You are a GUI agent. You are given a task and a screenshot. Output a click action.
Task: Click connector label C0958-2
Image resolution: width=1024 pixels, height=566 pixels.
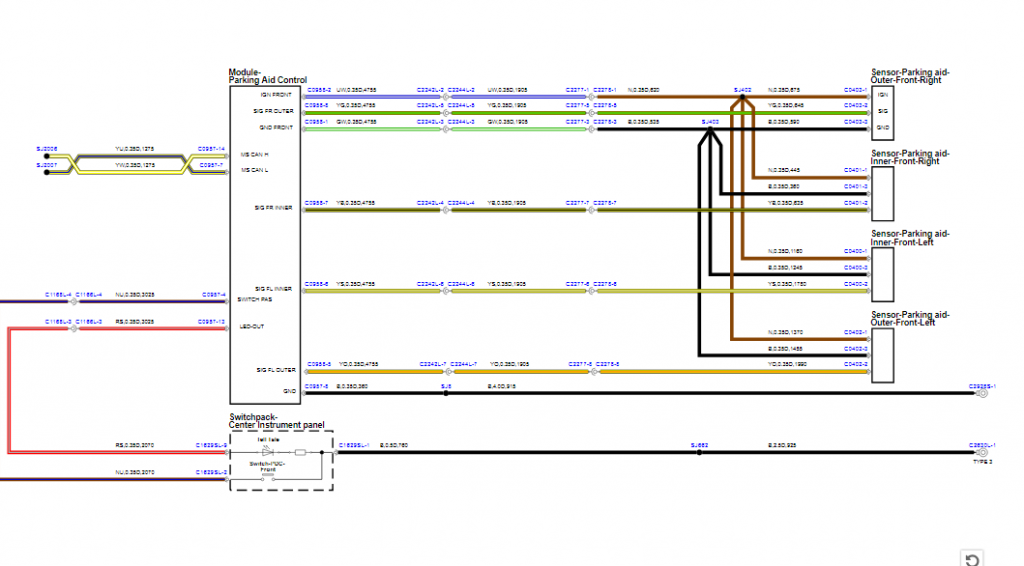(319, 90)
